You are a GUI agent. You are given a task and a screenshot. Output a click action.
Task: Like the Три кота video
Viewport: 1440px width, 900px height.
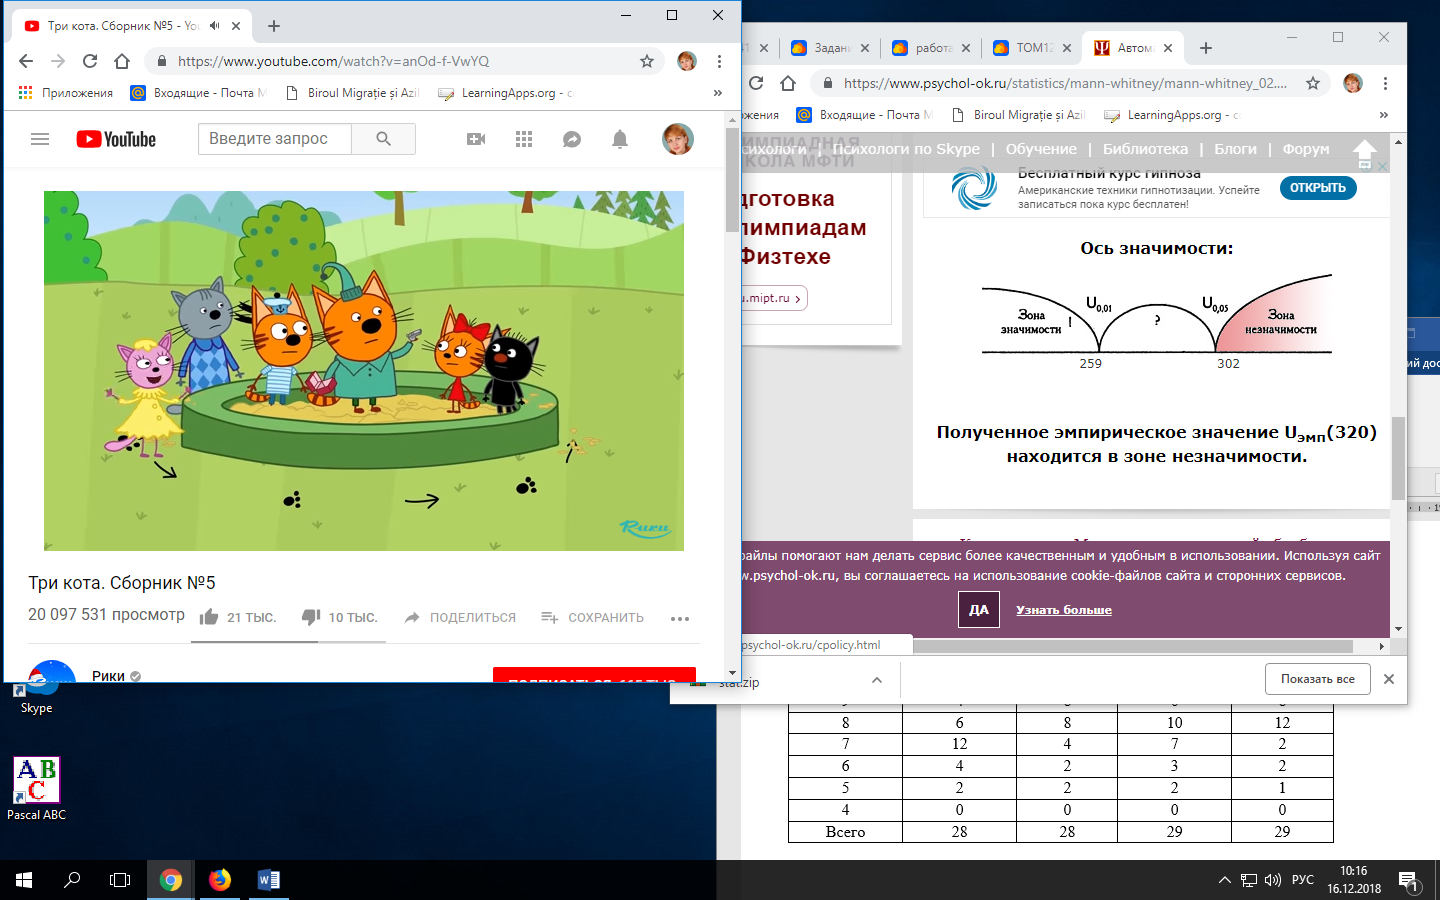237,617
